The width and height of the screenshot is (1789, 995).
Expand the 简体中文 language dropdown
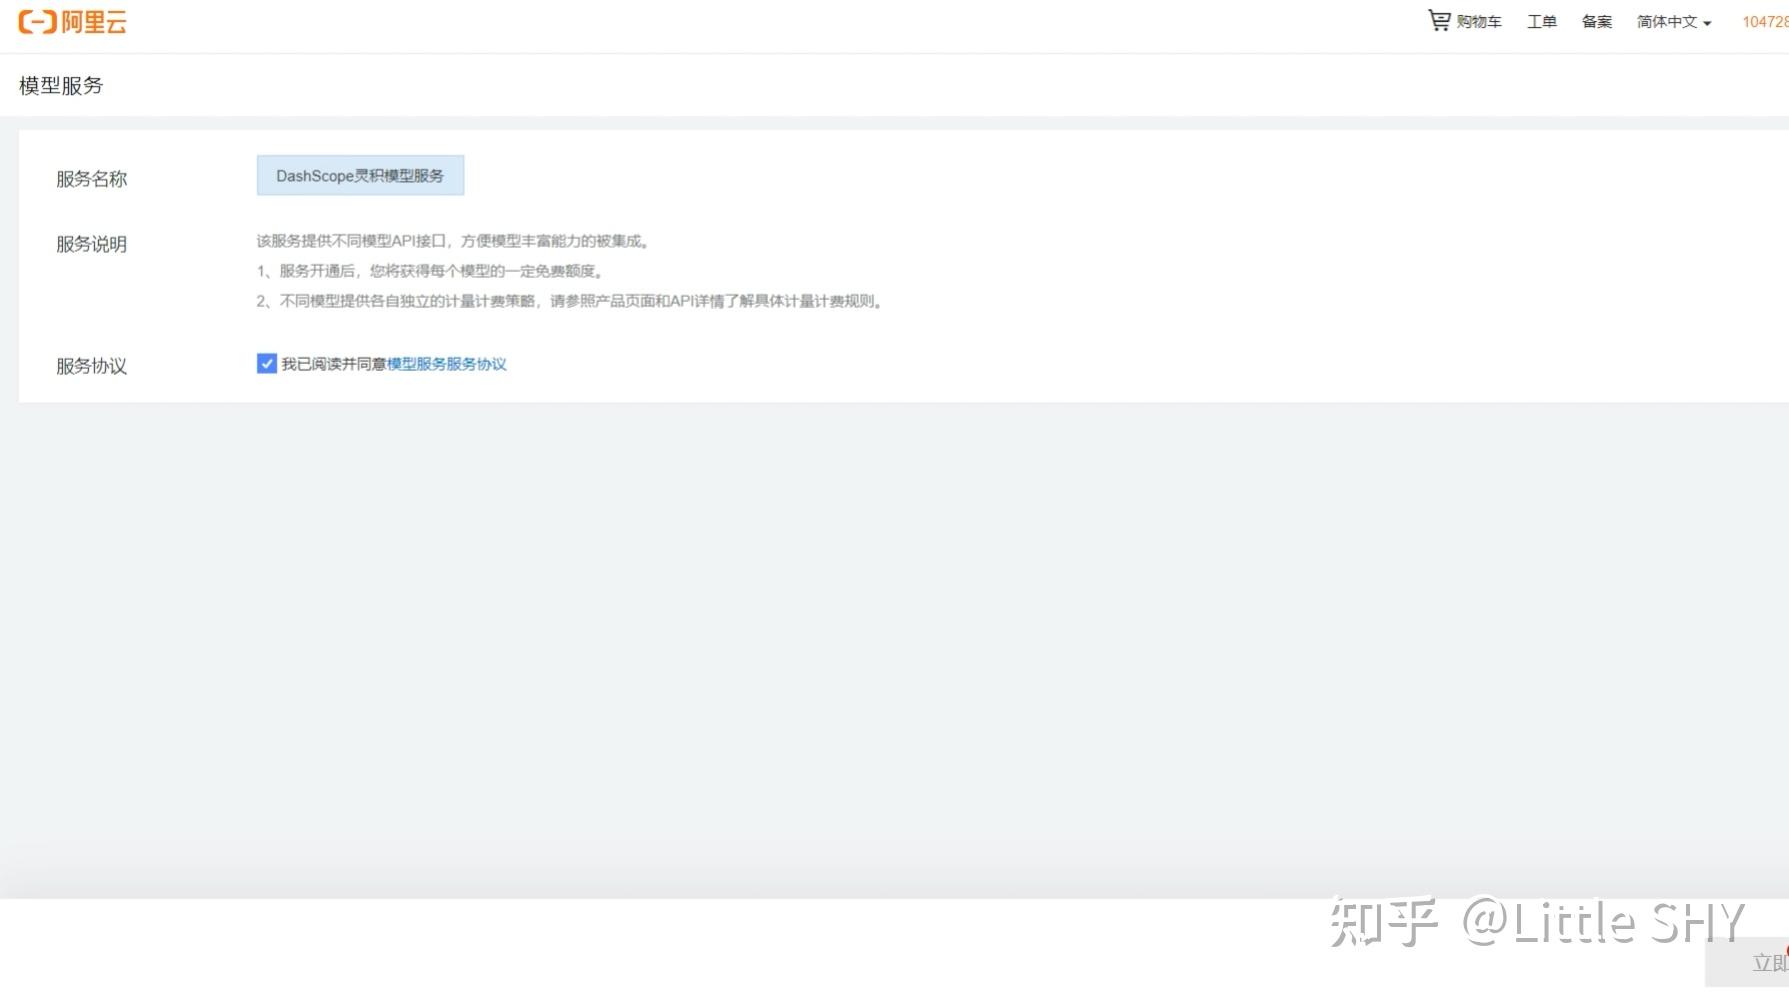click(x=1673, y=22)
